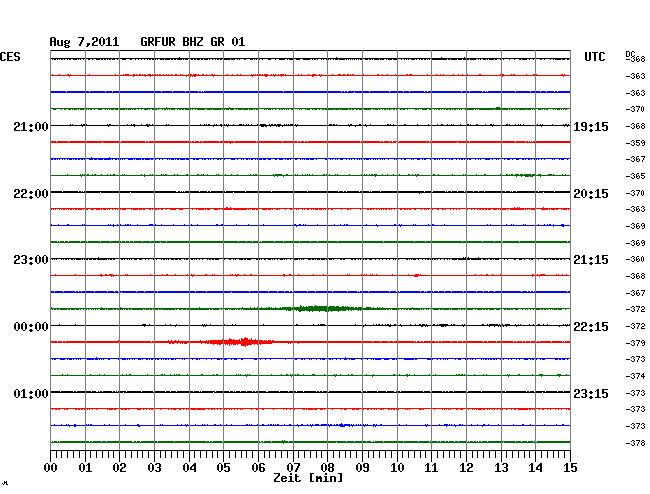Click the "Zeit [min]" axis title
This screenshot has width=650, height=494.
[308, 478]
